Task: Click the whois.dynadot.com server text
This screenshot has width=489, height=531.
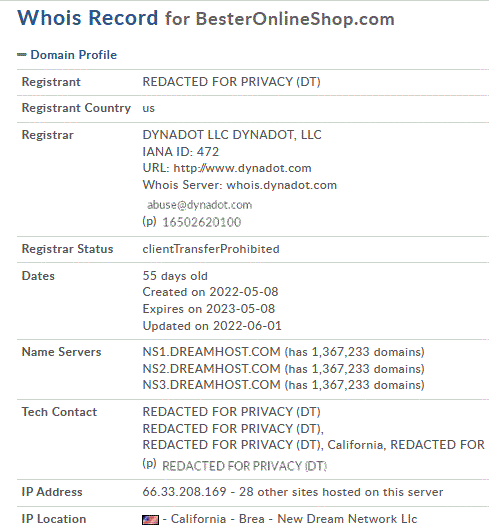Action: [x=282, y=185]
